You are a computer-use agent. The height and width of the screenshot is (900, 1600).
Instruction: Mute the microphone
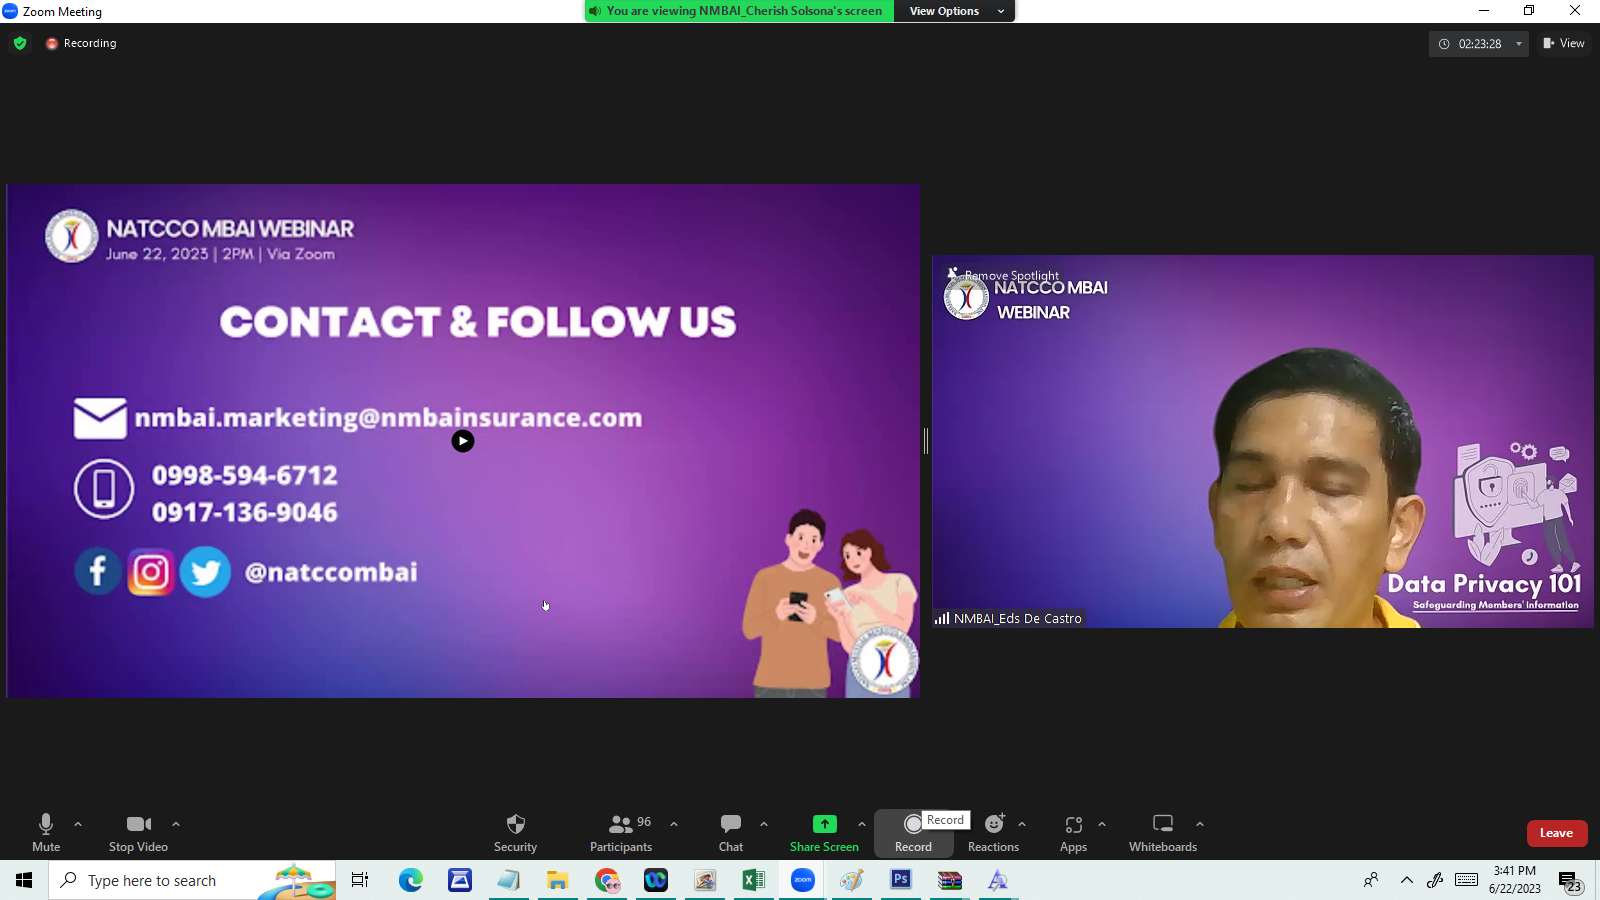(46, 832)
